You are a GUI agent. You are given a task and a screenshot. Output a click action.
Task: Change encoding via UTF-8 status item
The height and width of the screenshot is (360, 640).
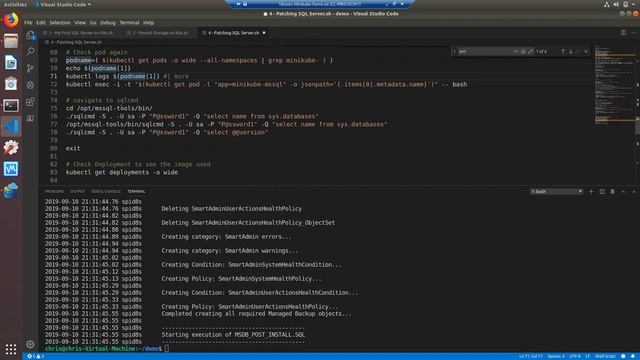pos(575,356)
